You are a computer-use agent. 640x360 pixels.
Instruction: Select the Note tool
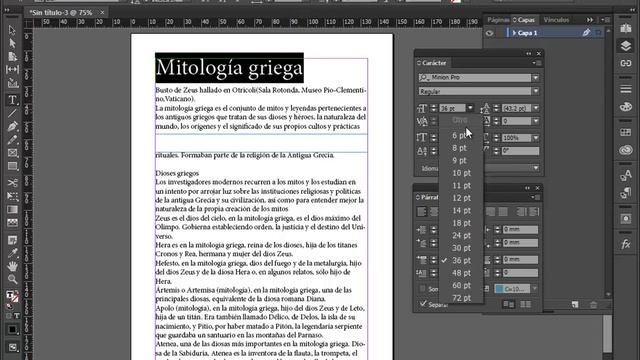(x=12, y=240)
